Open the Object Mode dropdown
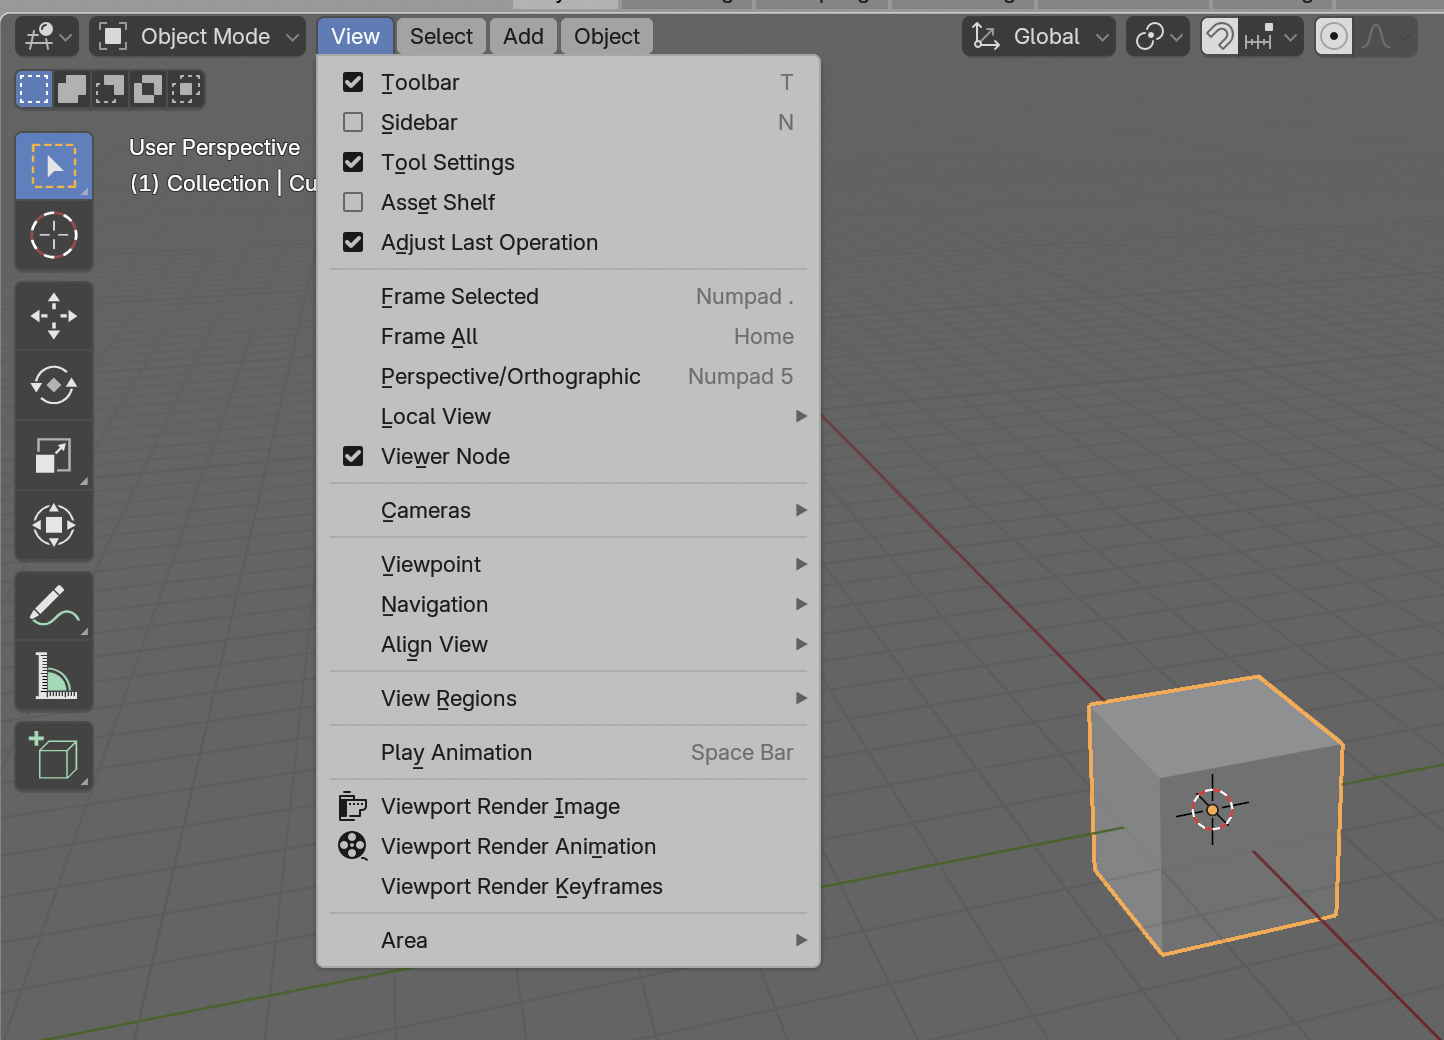Screen dimensions: 1444x1040 point(198,37)
